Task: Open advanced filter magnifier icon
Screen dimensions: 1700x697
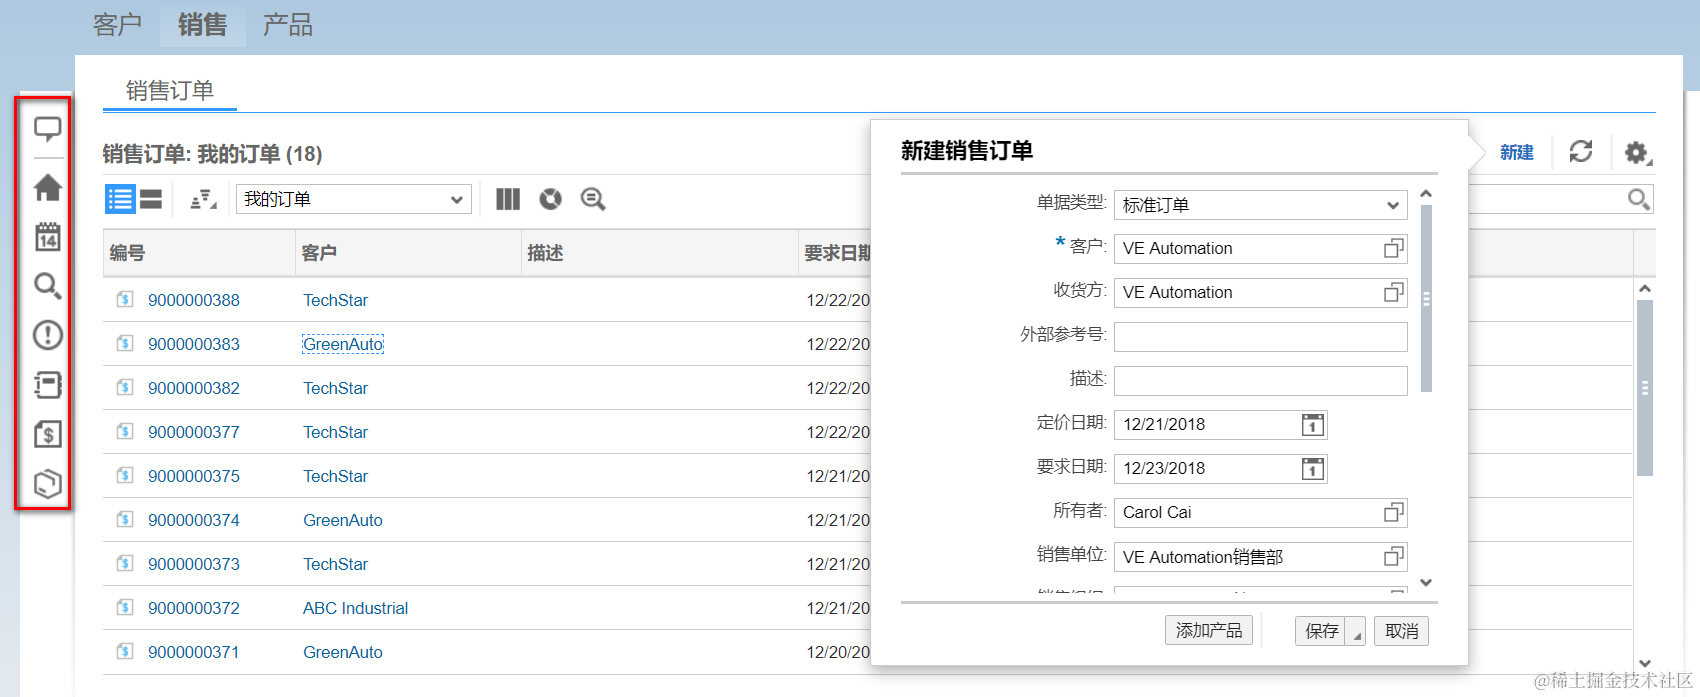Action: tap(593, 199)
